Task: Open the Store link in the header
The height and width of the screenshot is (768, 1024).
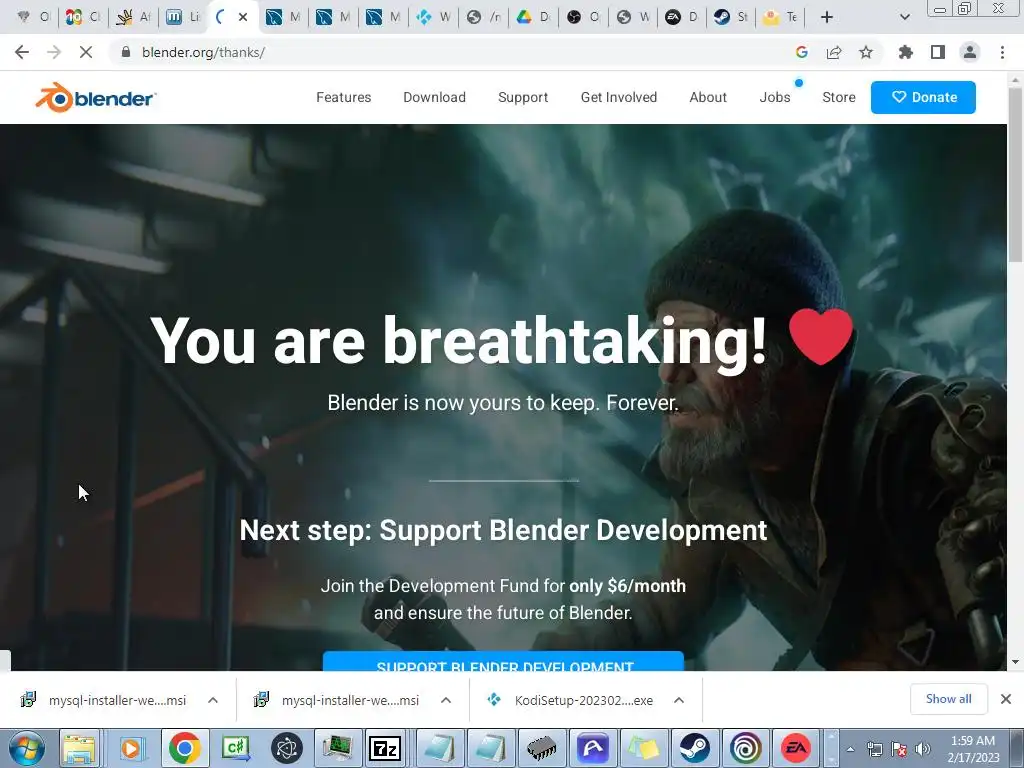Action: coord(839,97)
